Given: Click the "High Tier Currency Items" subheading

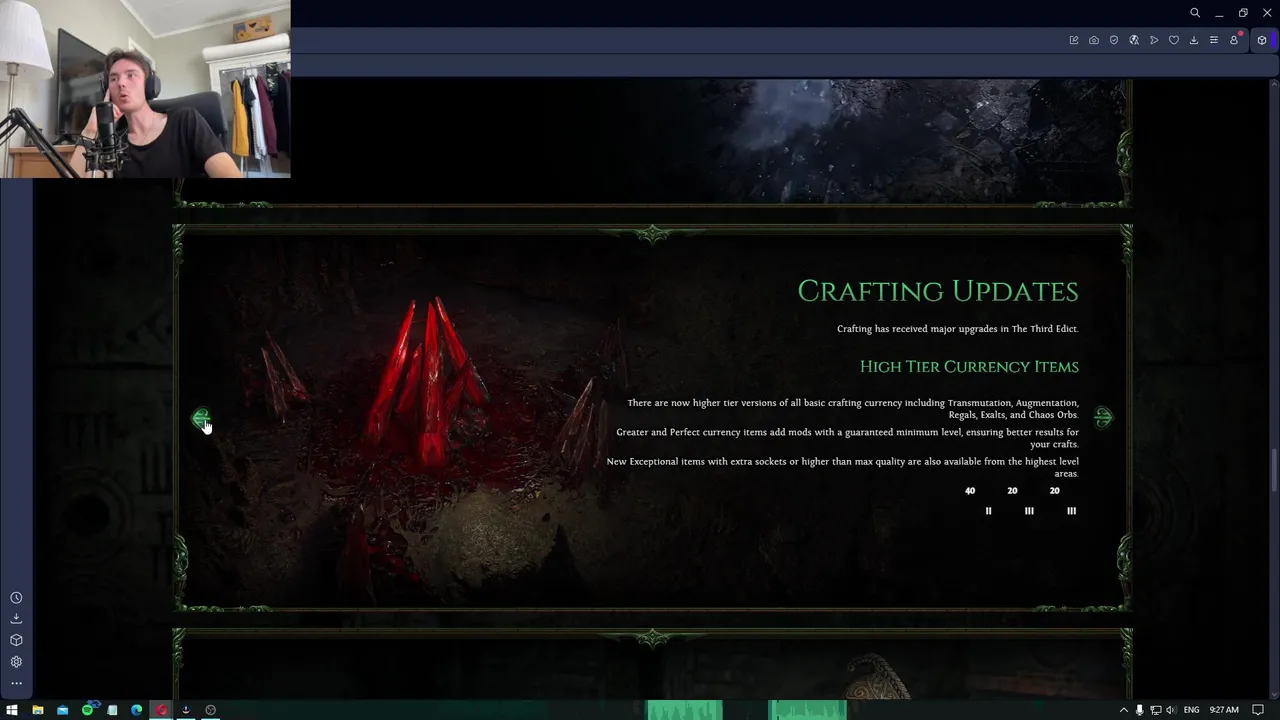Looking at the screenshot, I should click(x=969, y=367).
